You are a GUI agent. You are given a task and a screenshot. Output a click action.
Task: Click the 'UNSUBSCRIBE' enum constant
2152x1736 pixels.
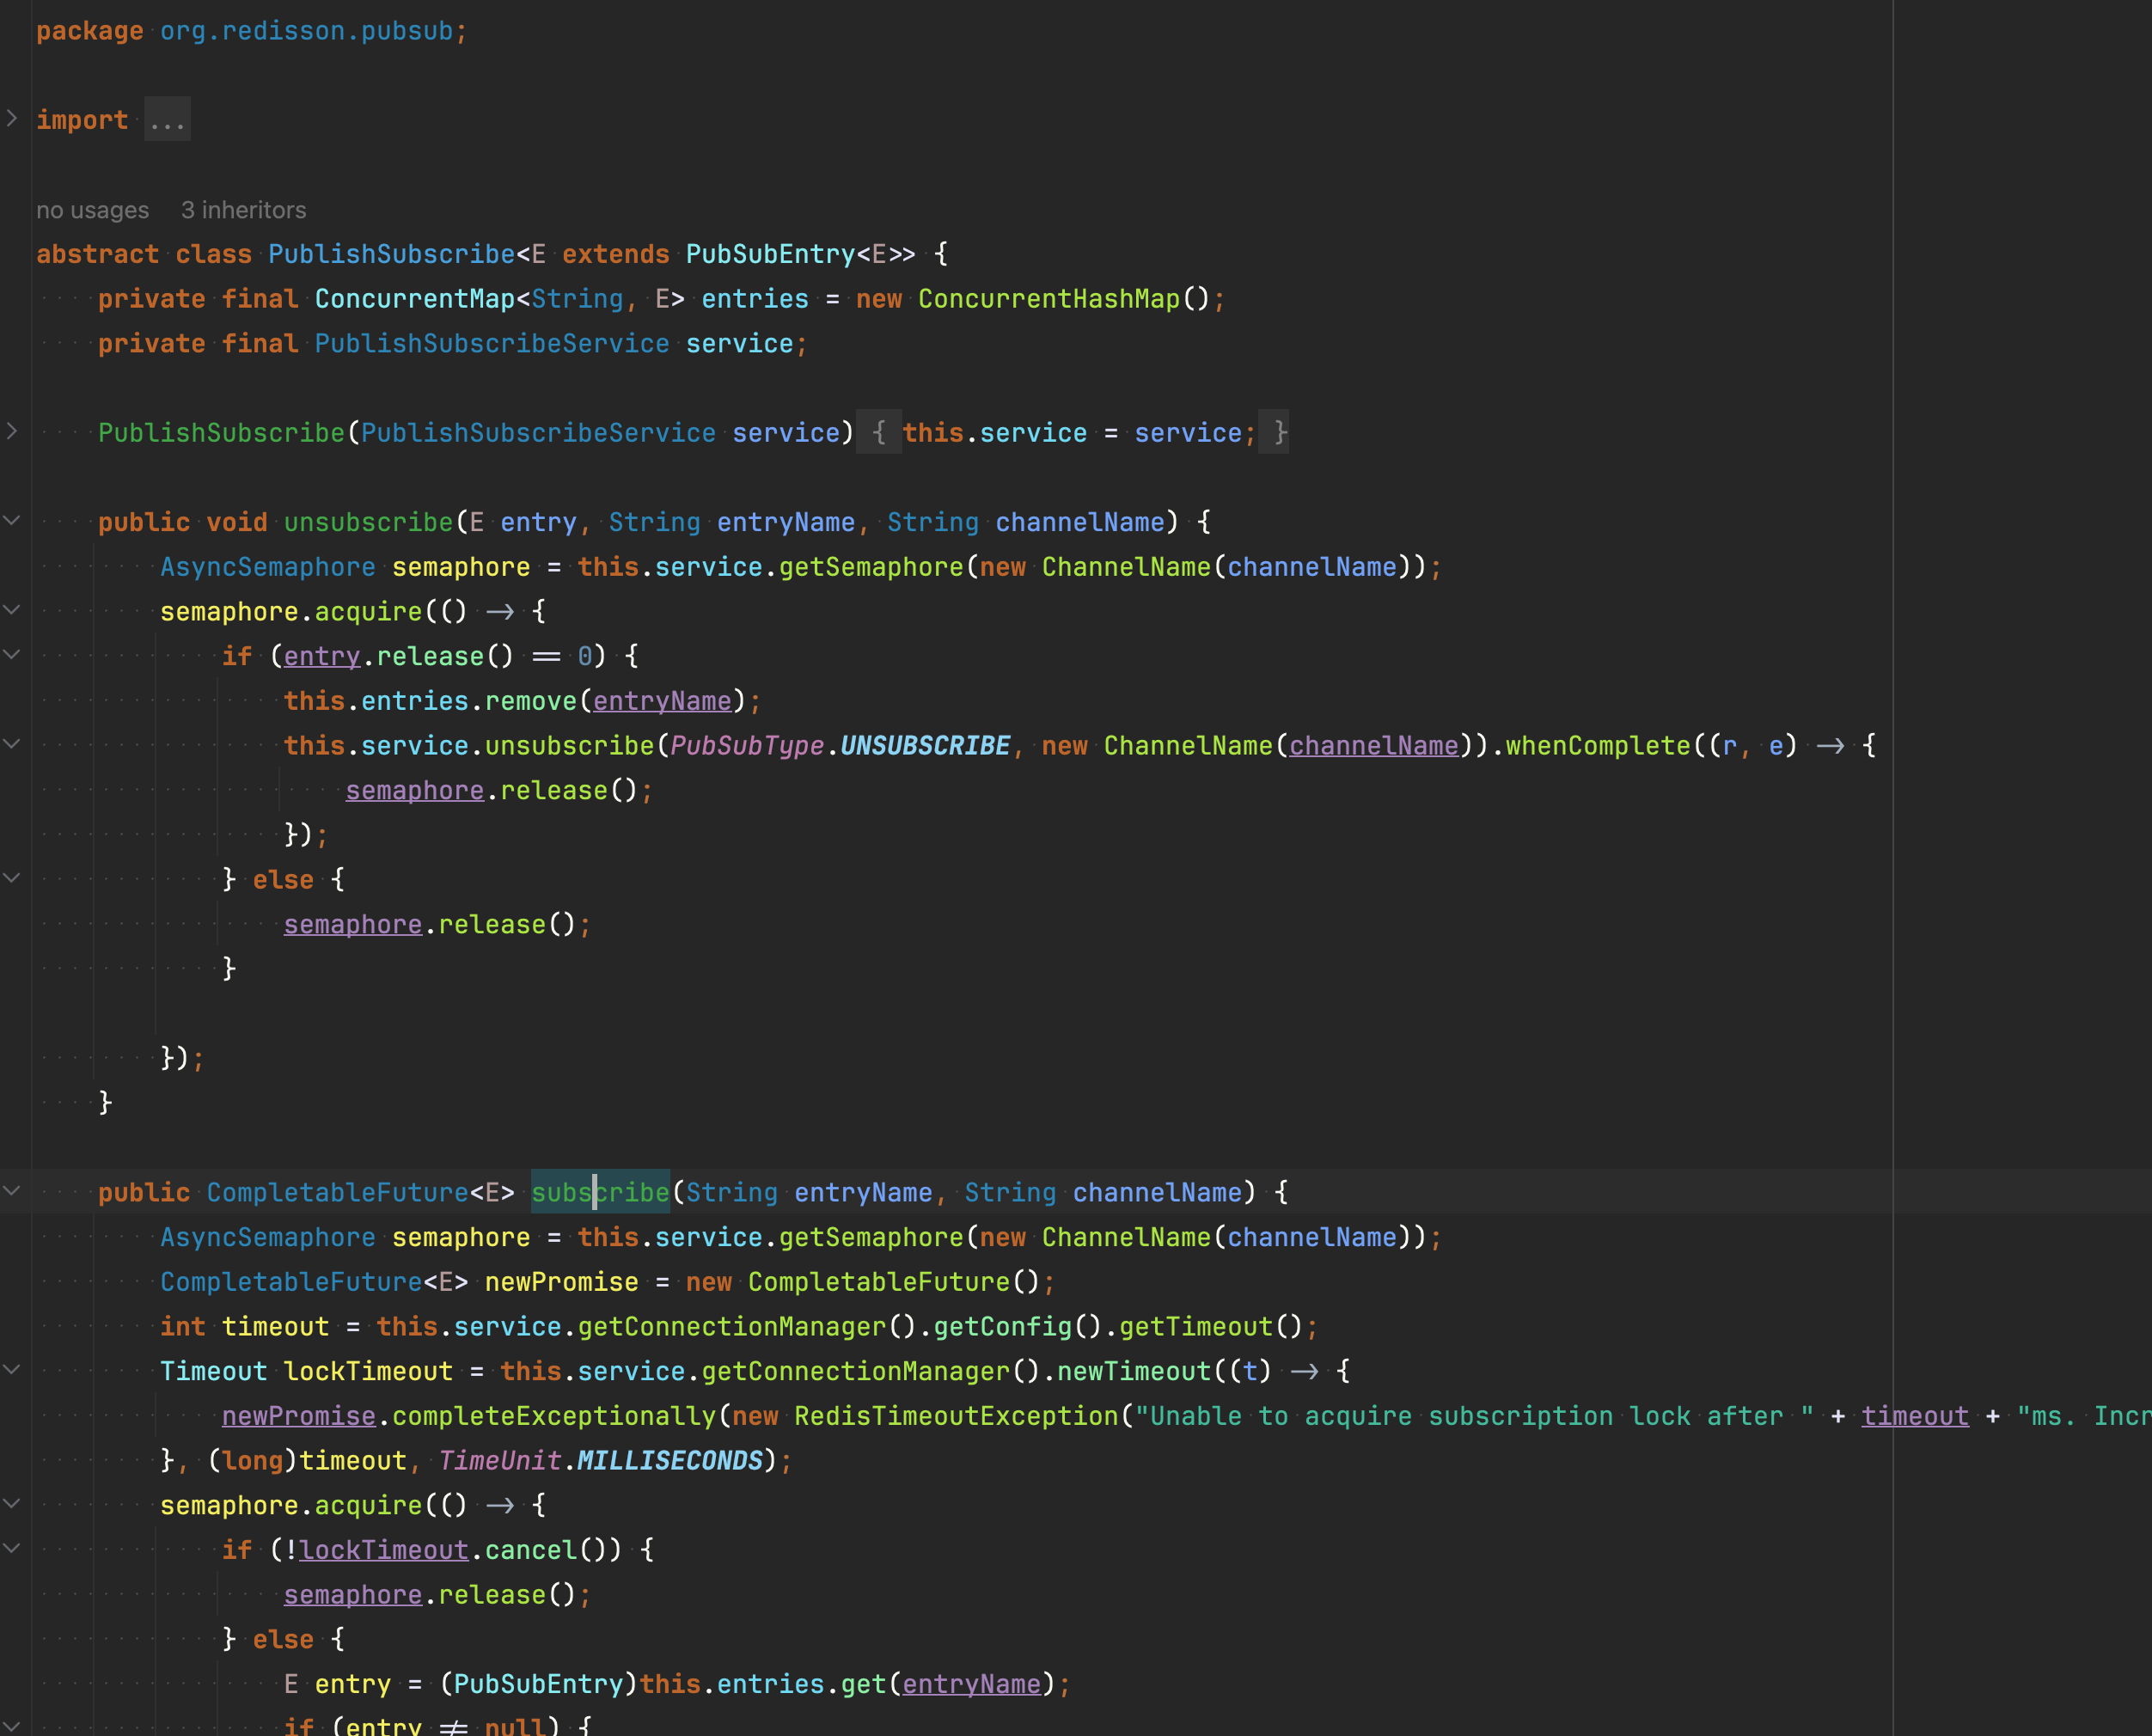[925, 746]
